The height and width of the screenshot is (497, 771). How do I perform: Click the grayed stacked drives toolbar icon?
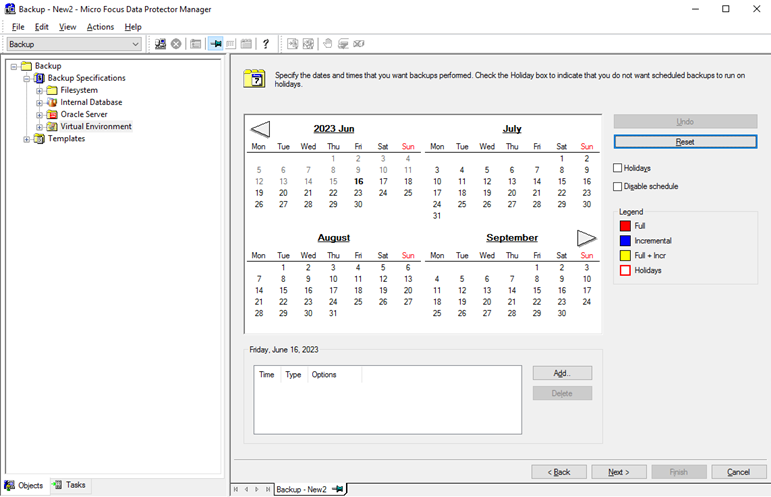point(343,44)
